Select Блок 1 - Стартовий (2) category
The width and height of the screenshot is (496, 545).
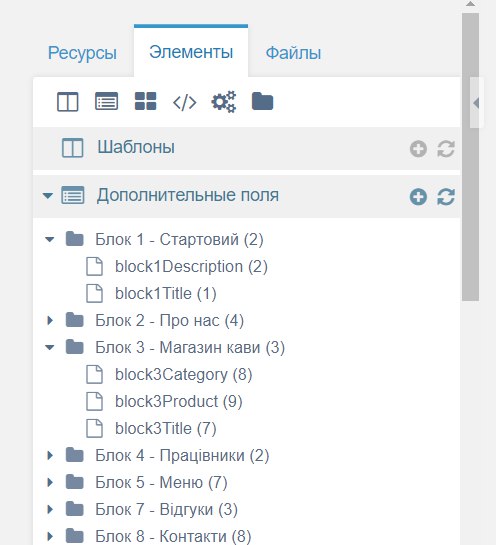[179, 239]
